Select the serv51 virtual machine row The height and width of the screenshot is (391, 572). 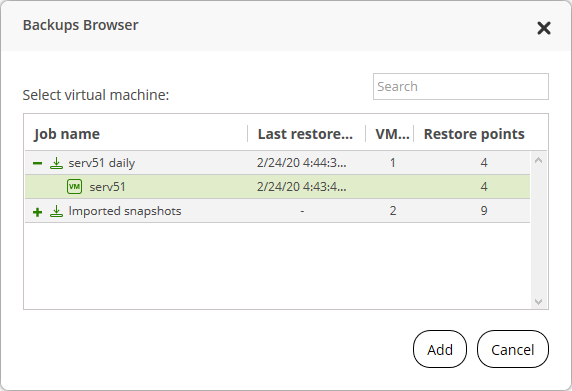(278, 187)
